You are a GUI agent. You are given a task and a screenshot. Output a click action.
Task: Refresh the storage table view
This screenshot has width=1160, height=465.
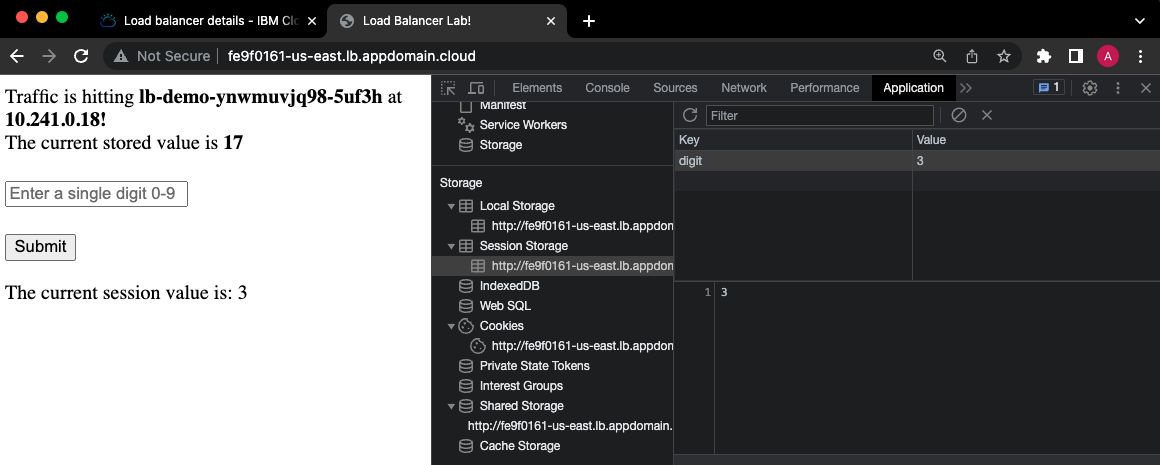click(x=689, y=115)
